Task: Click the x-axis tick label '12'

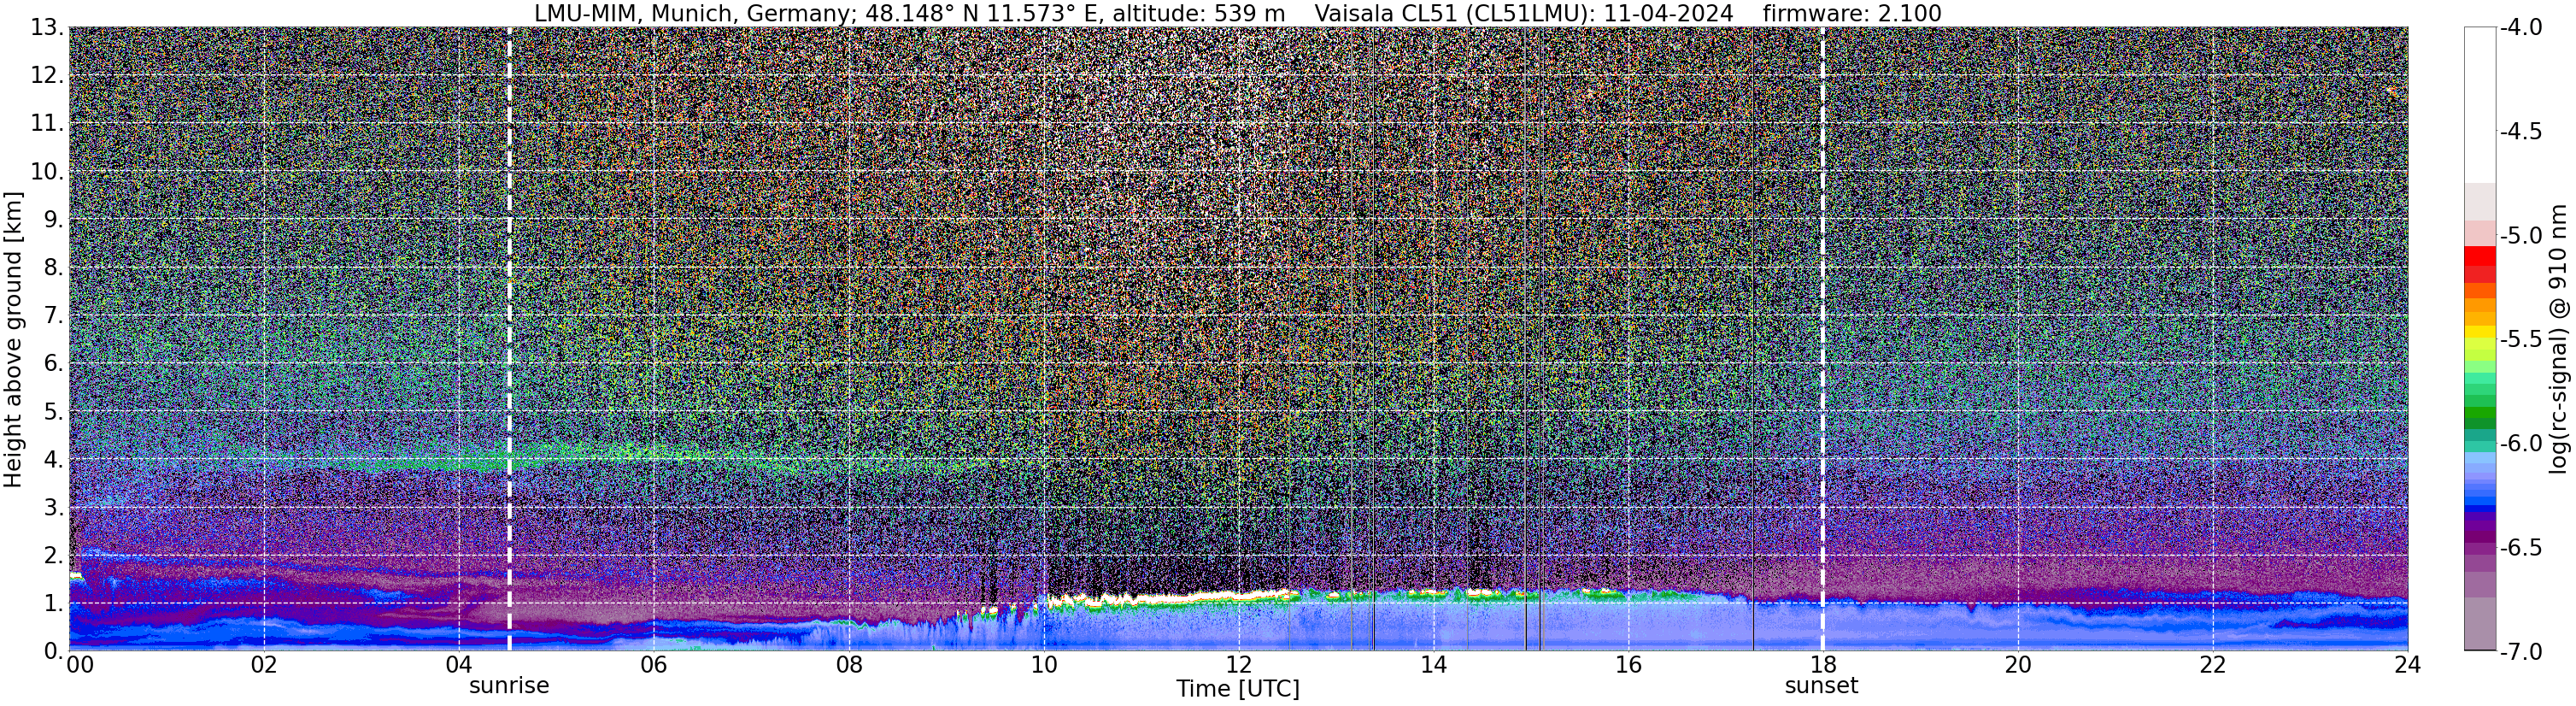Action: [1238, 665]
